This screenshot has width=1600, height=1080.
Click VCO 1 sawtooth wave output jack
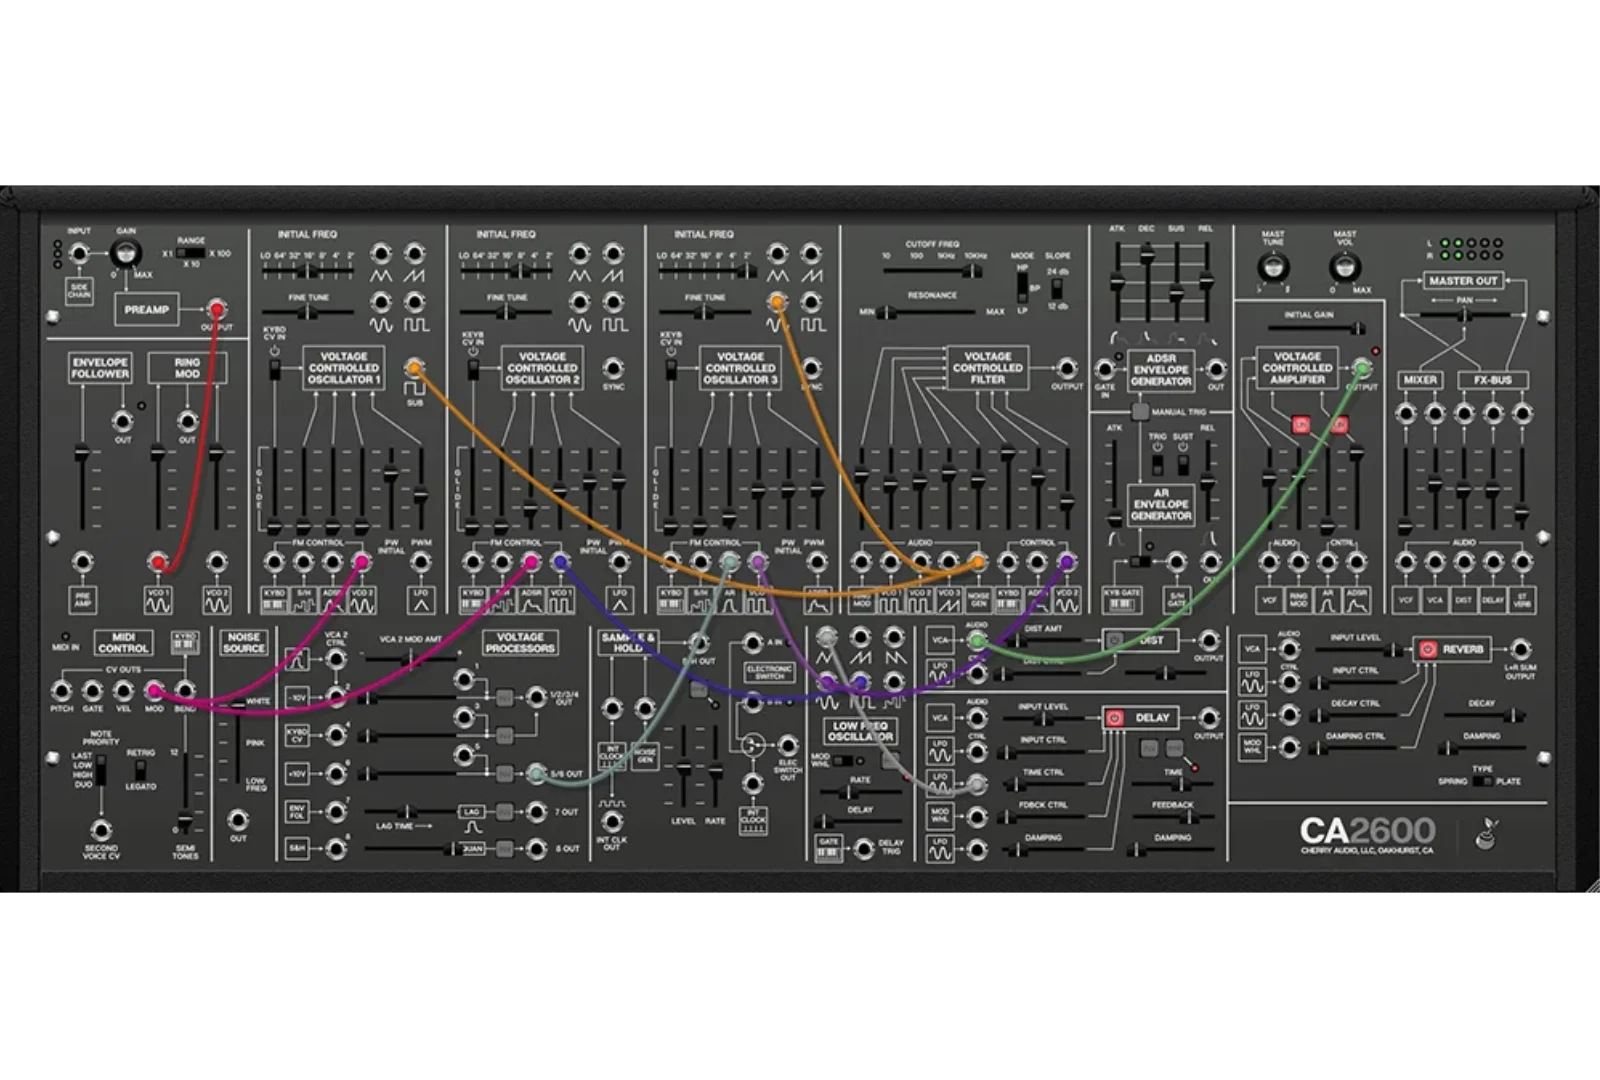coord(415,253)
